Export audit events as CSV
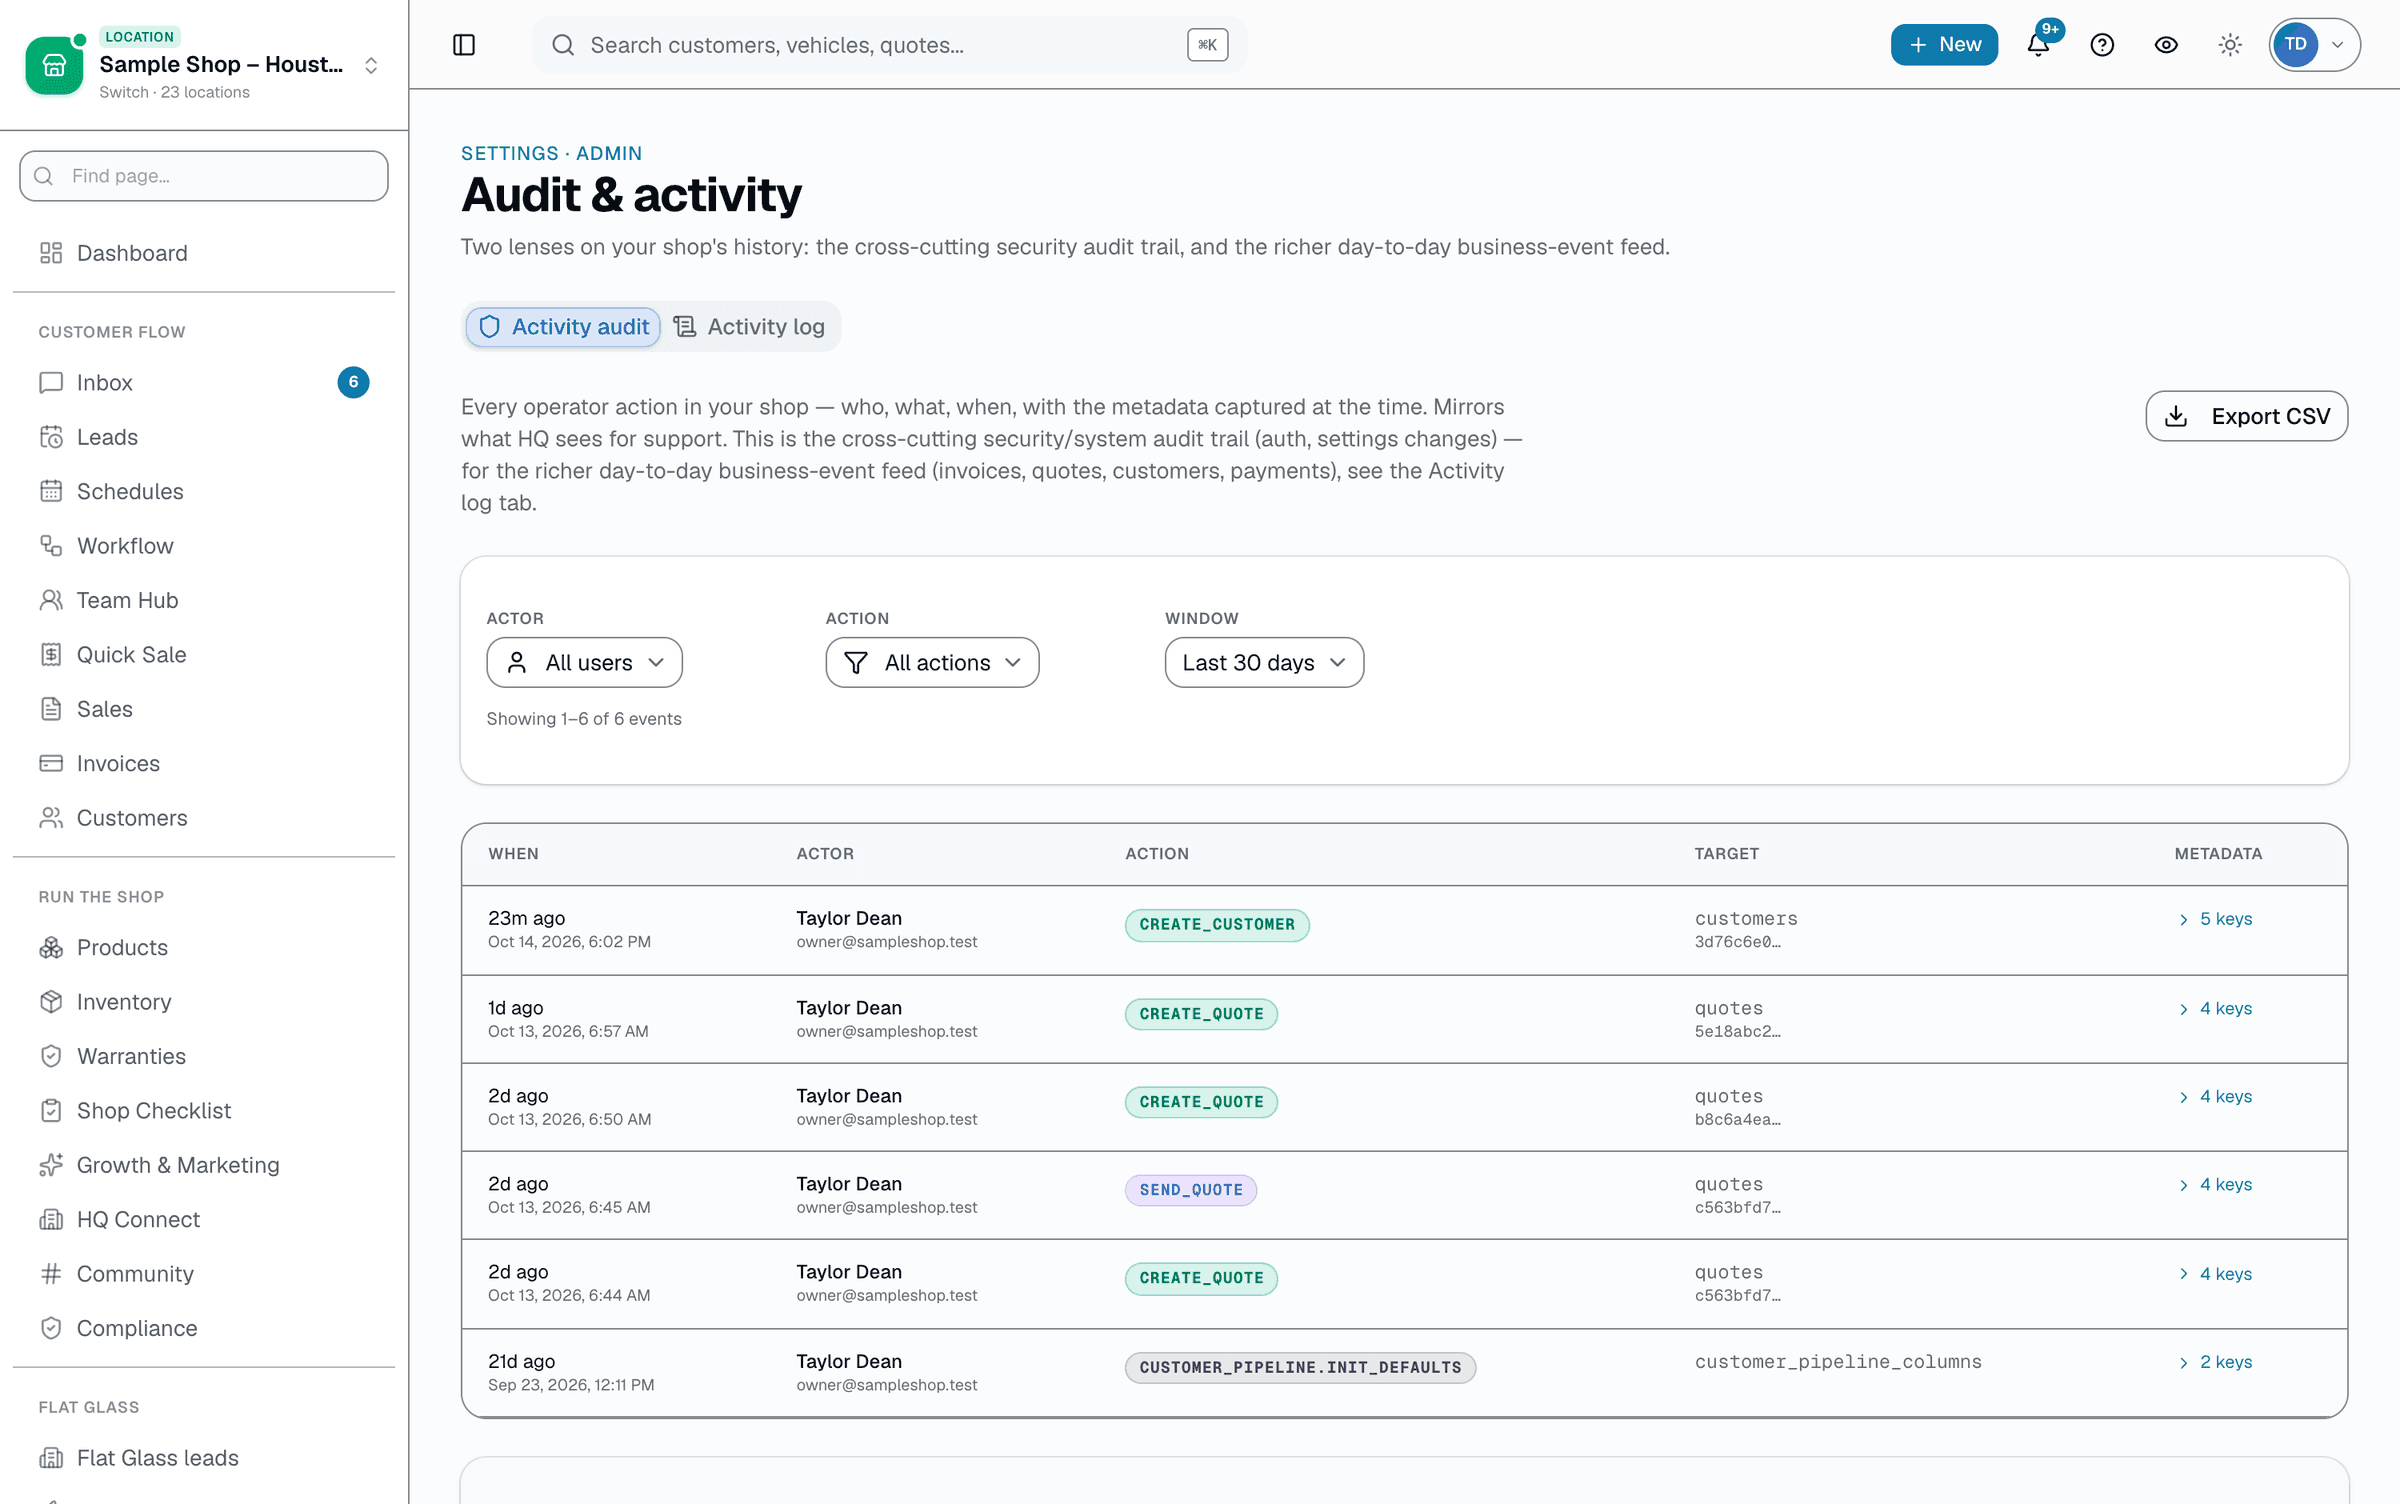The height and width of the screenshot is (1504, 2400). pos(2246,416)
